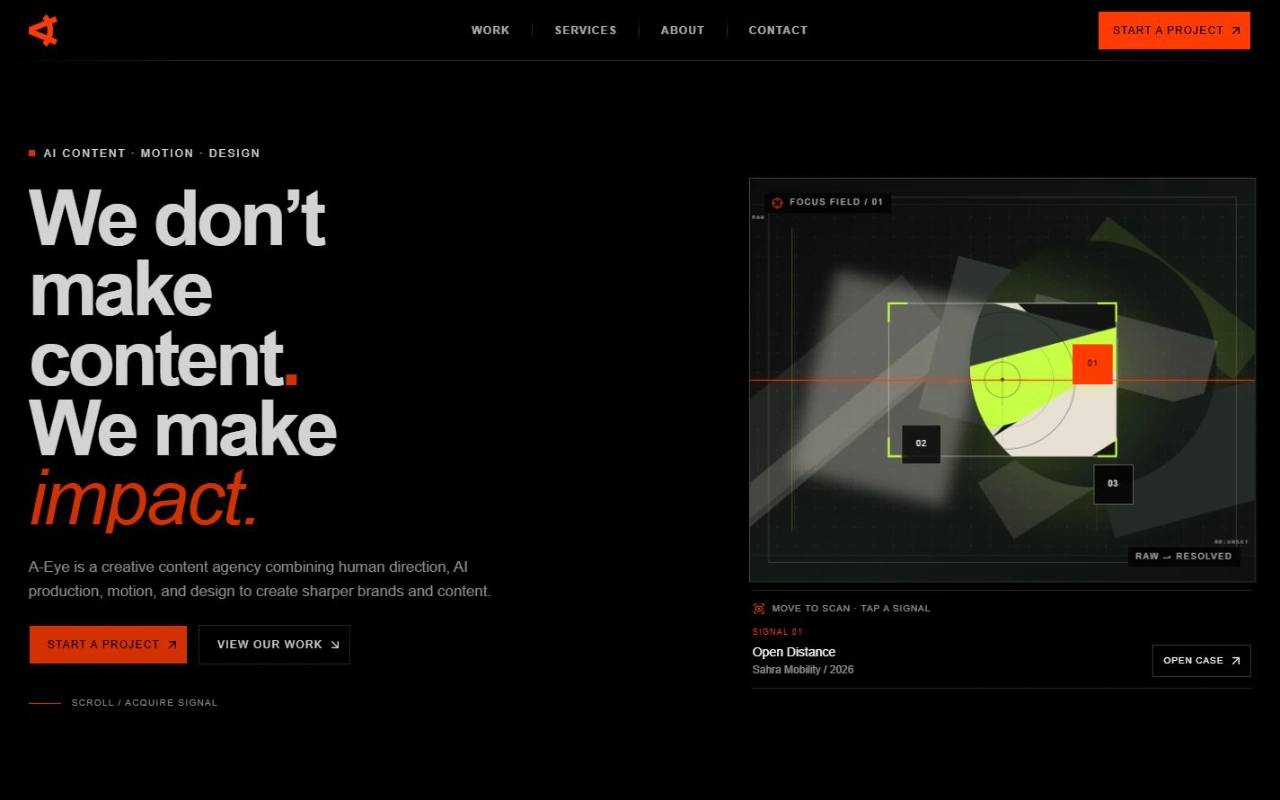This screenshot has width=1280, height=800.
Task: Select the orange 01 signal marker
Action: (x=1092, y=364)
